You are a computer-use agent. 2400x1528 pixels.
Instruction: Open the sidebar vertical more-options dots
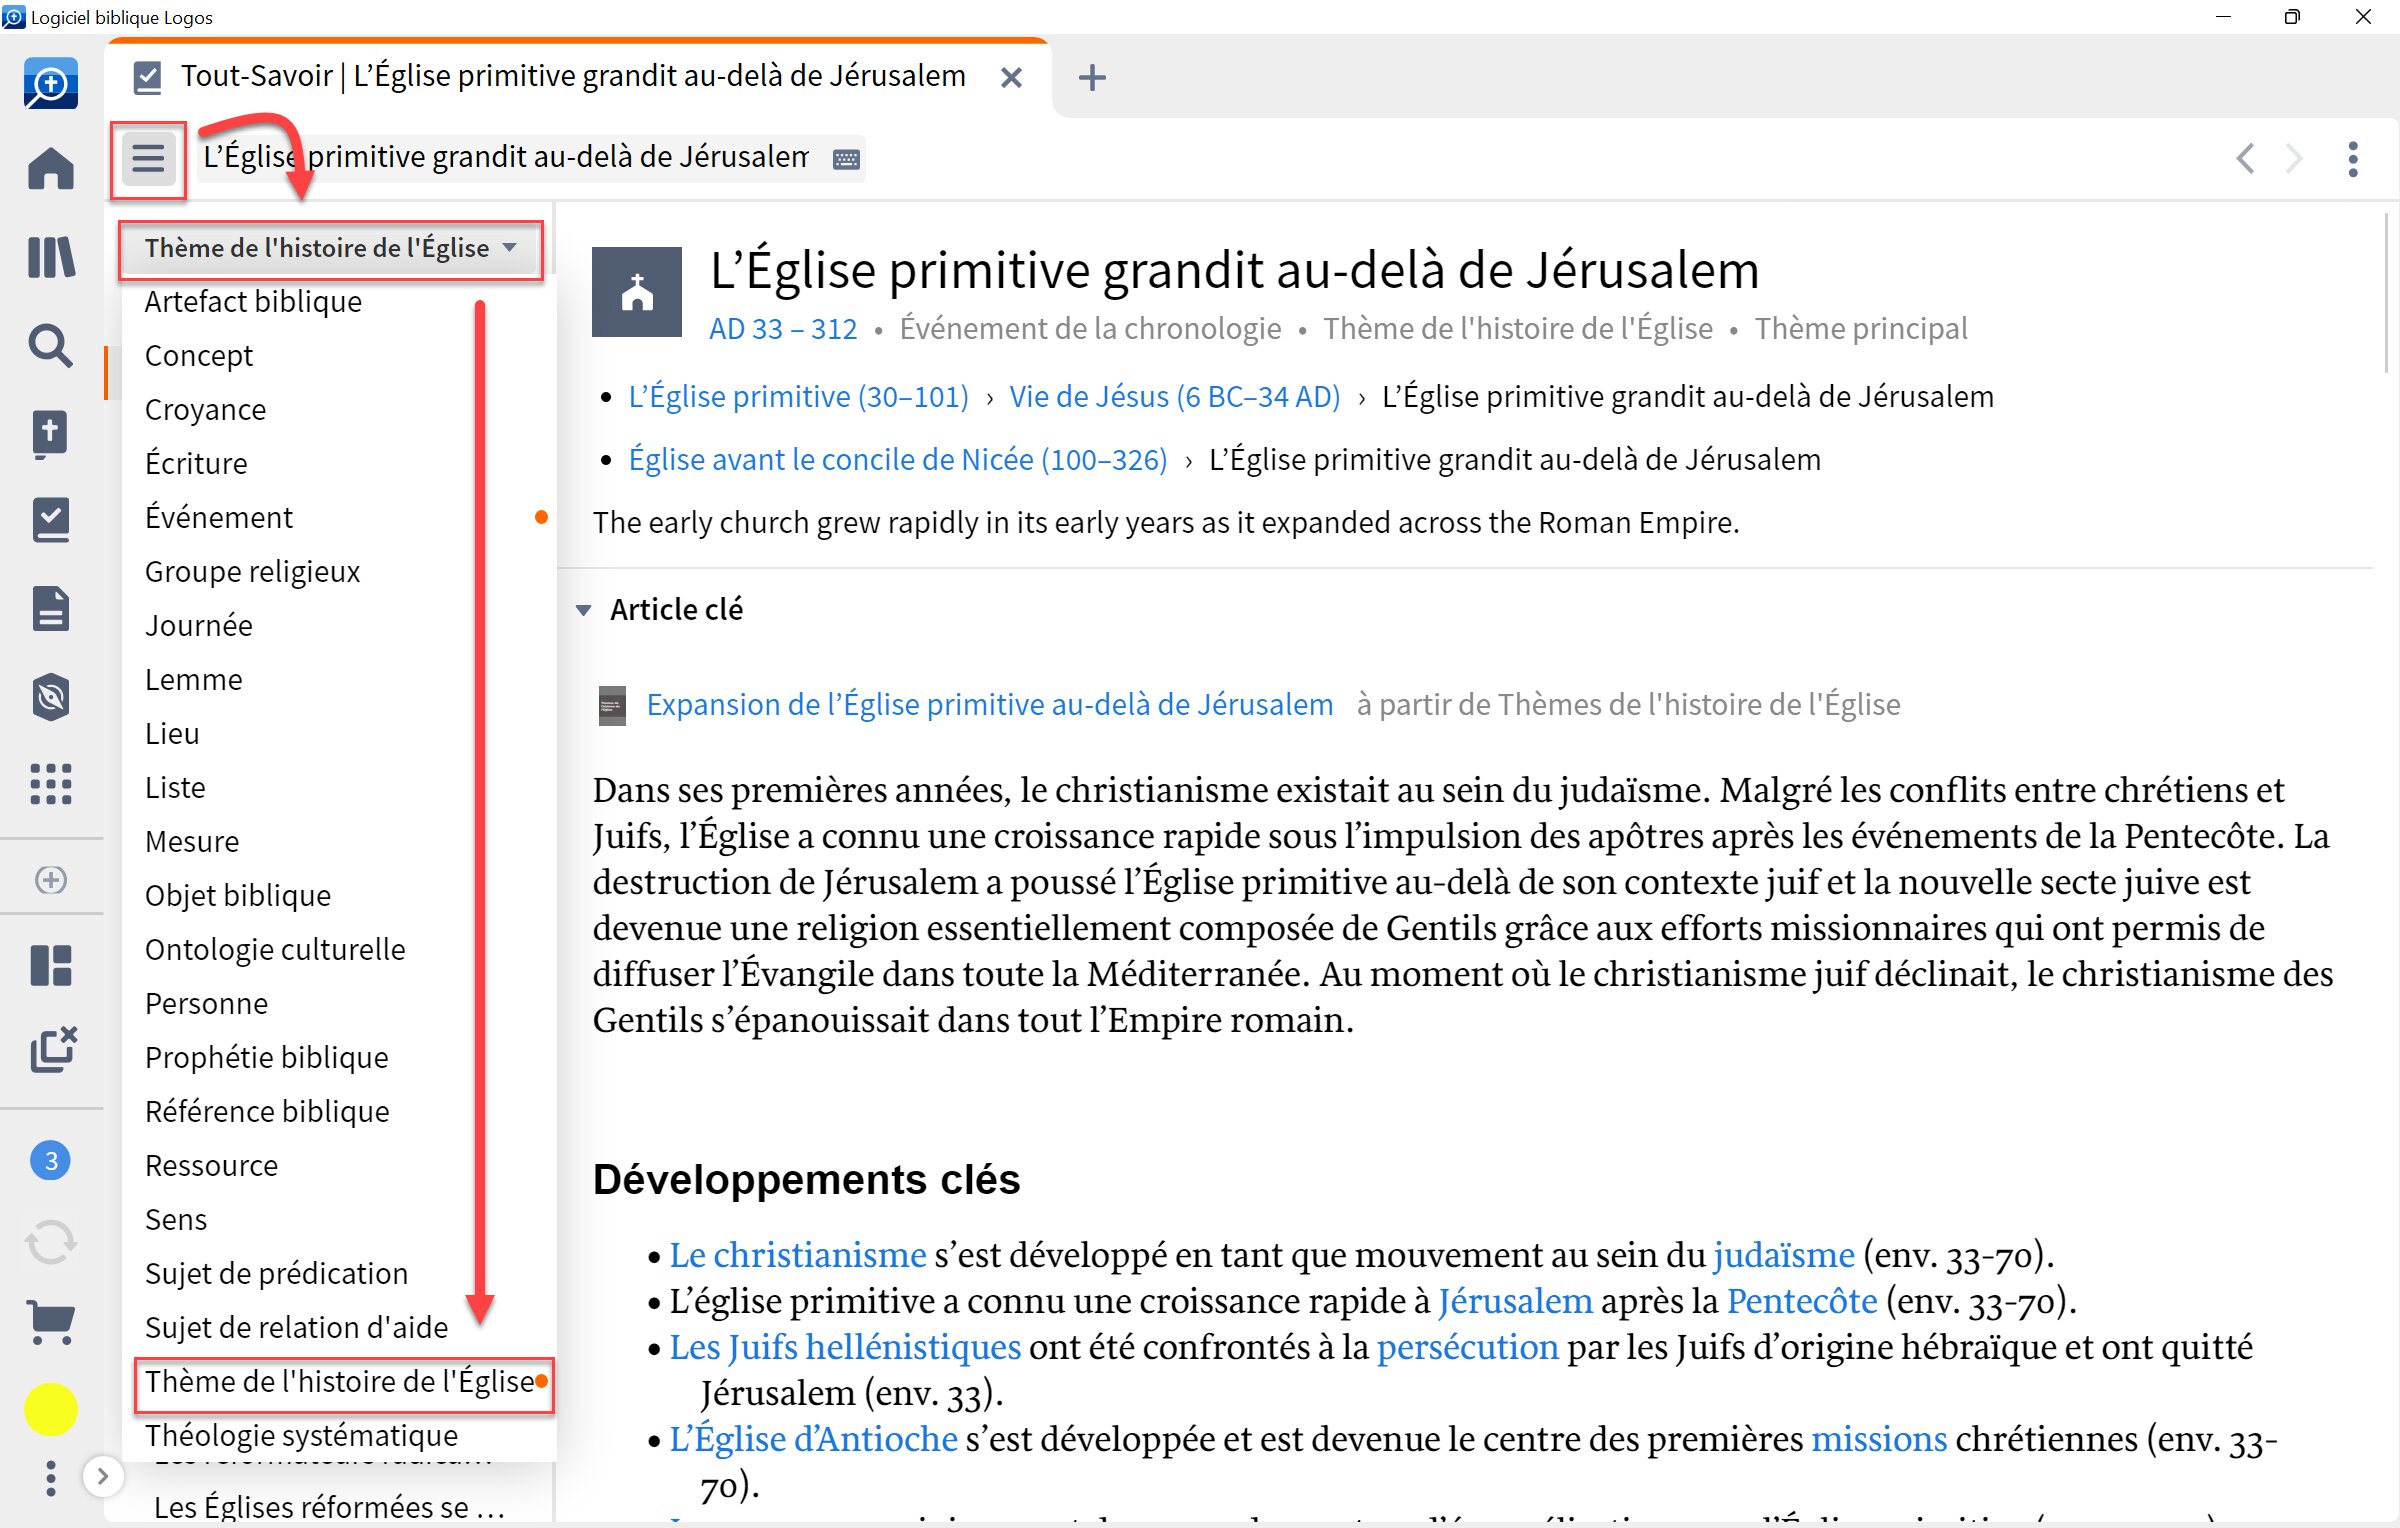[x=50, y=1478]
